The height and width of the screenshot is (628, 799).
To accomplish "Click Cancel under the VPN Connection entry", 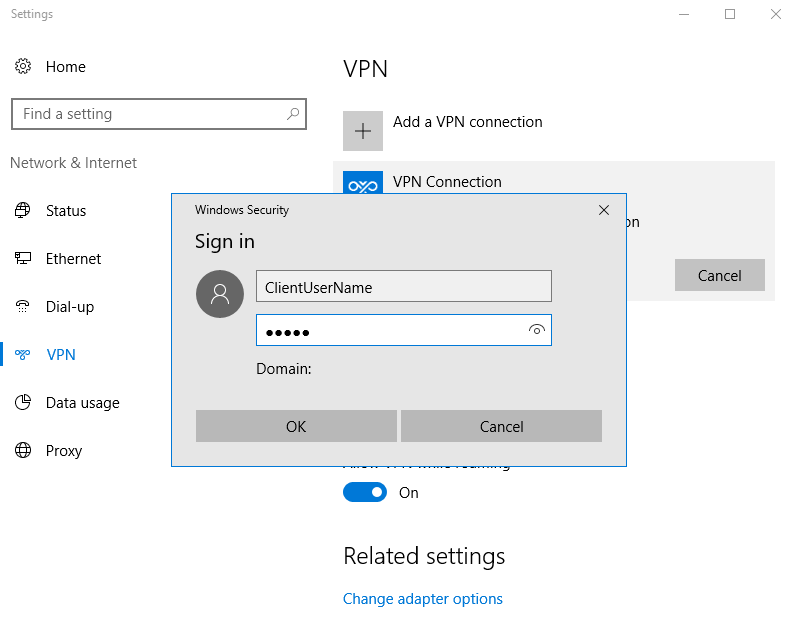I will 719,275.
